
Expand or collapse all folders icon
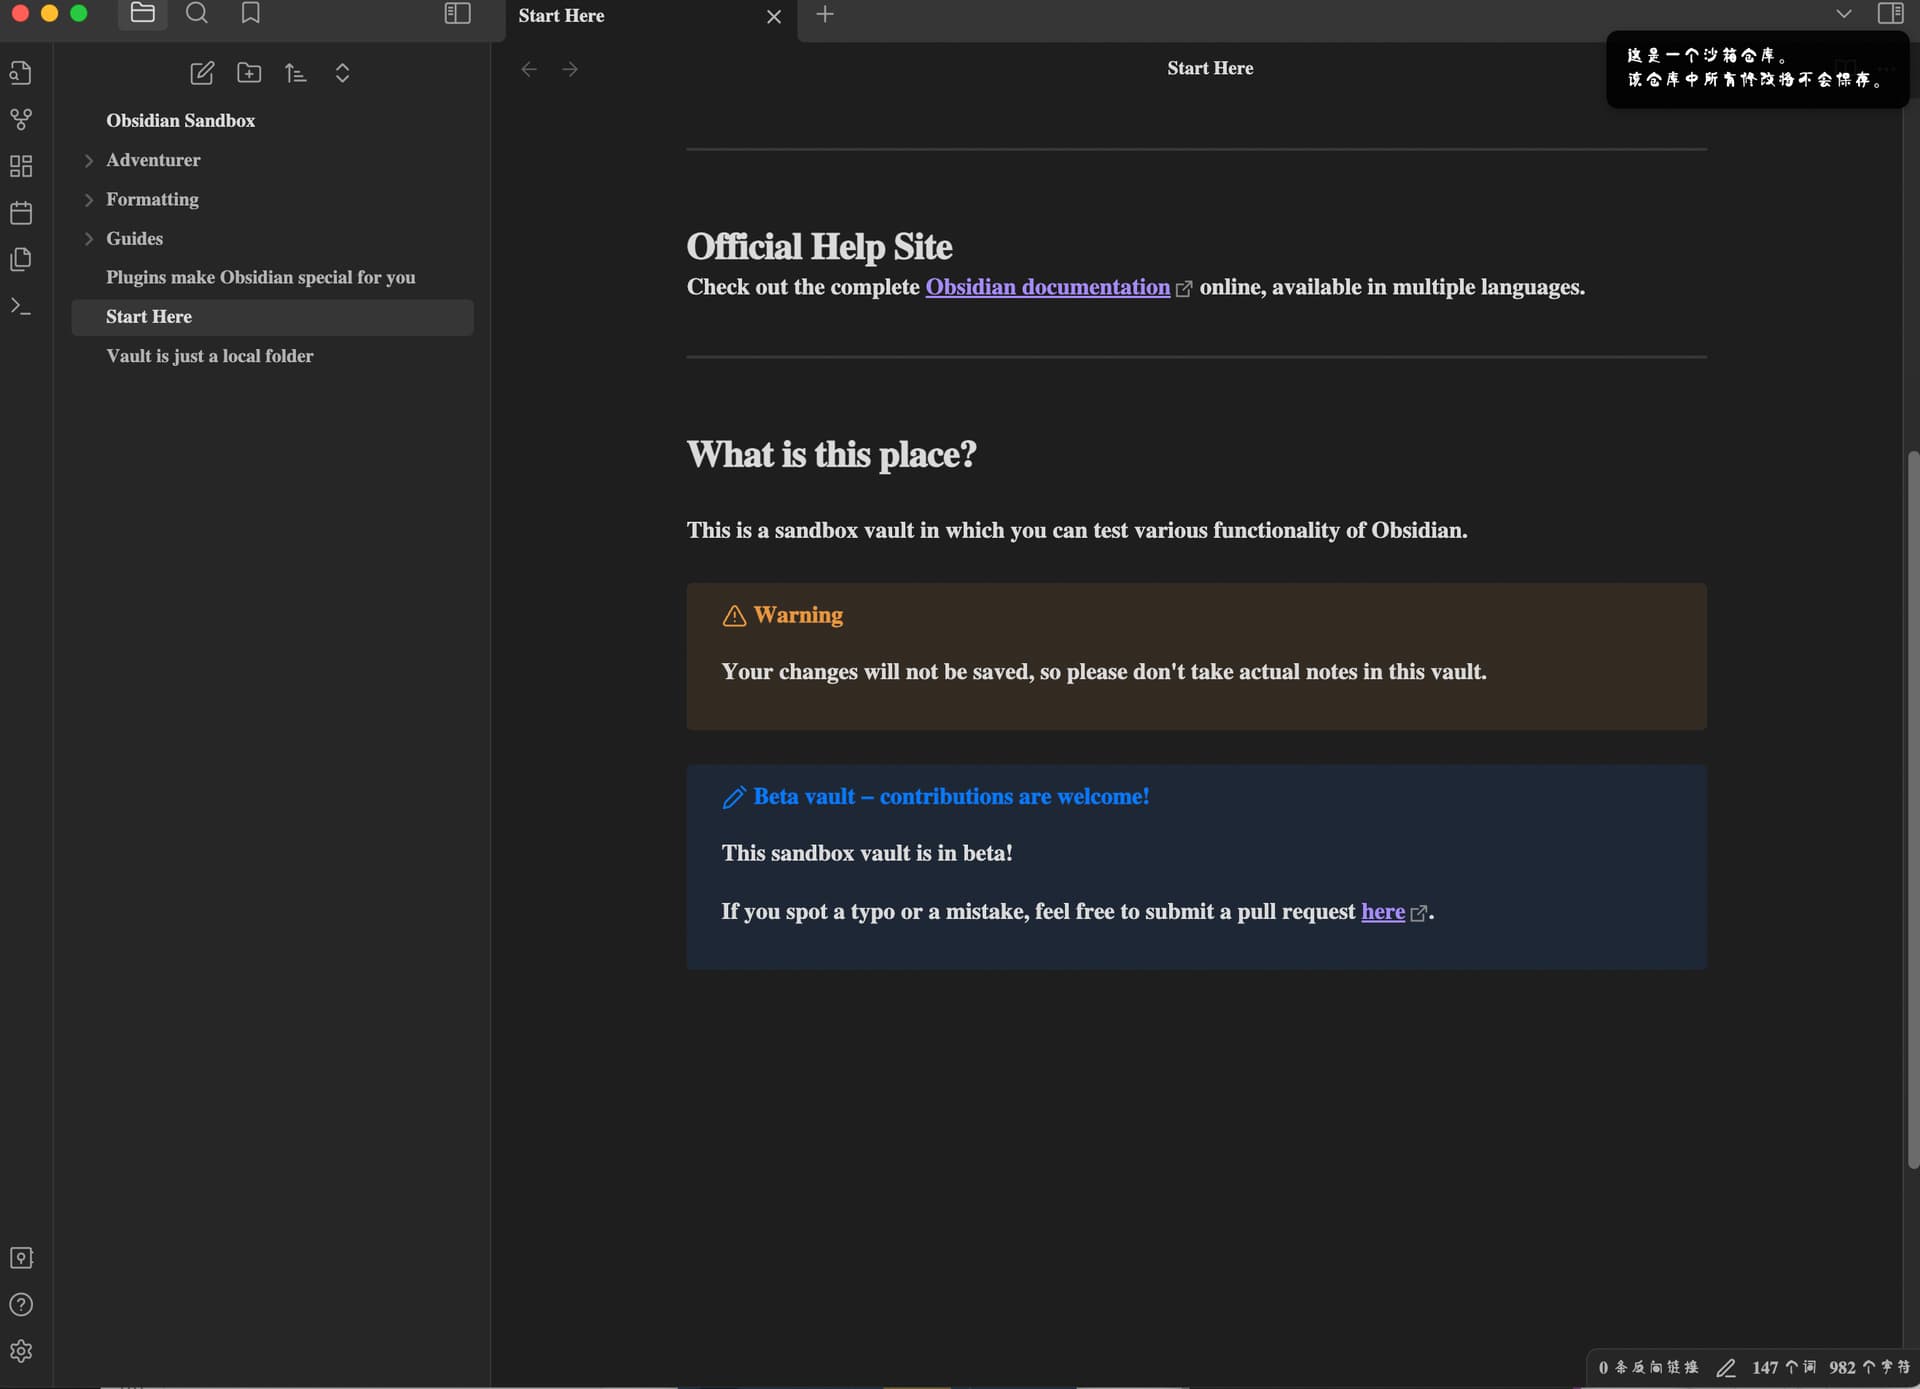click(342, 73)
